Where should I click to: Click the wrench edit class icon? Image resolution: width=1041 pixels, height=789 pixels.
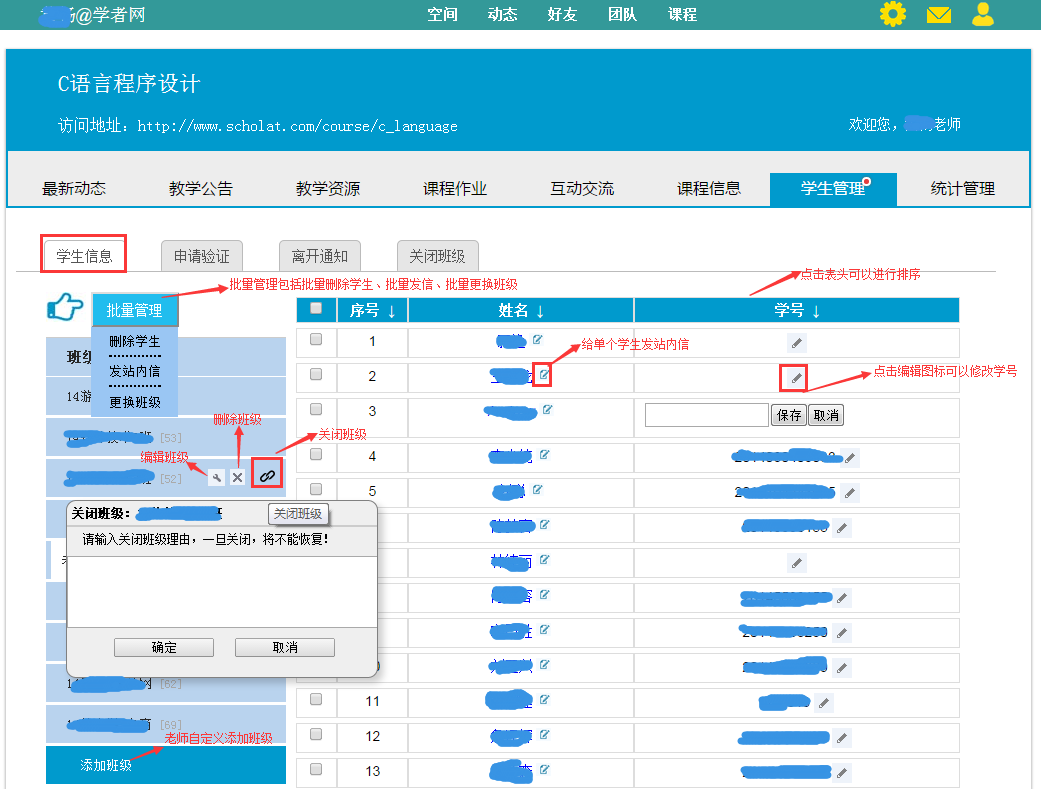[x=216, y=477]
